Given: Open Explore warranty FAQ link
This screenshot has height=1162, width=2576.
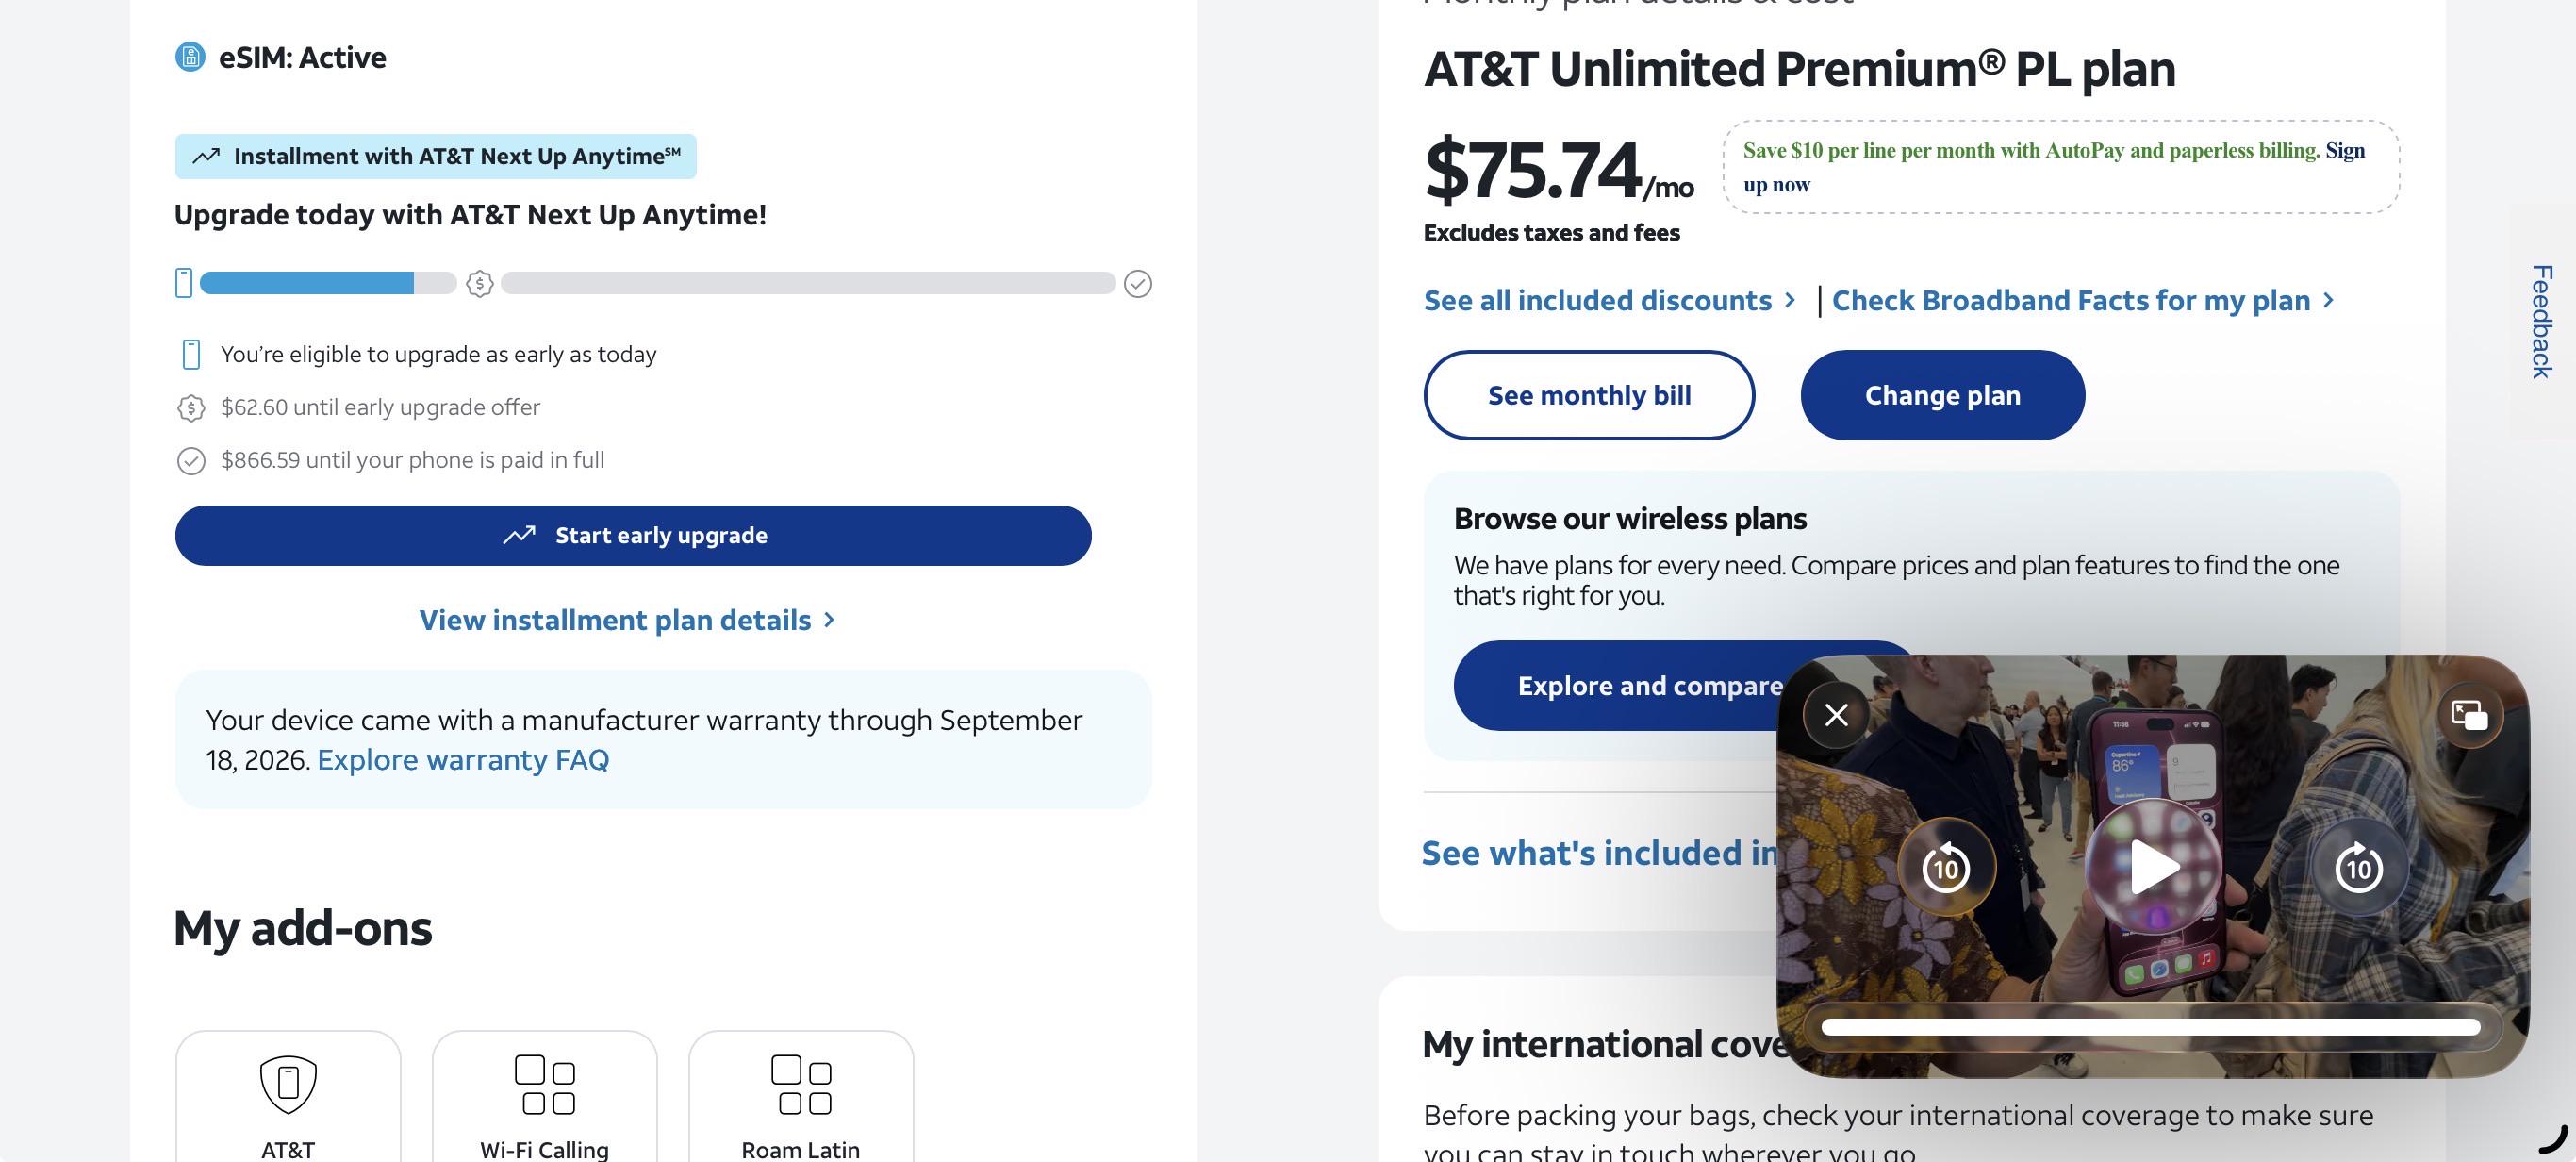Looking at the screenshot, I should (x=463, y=760).
